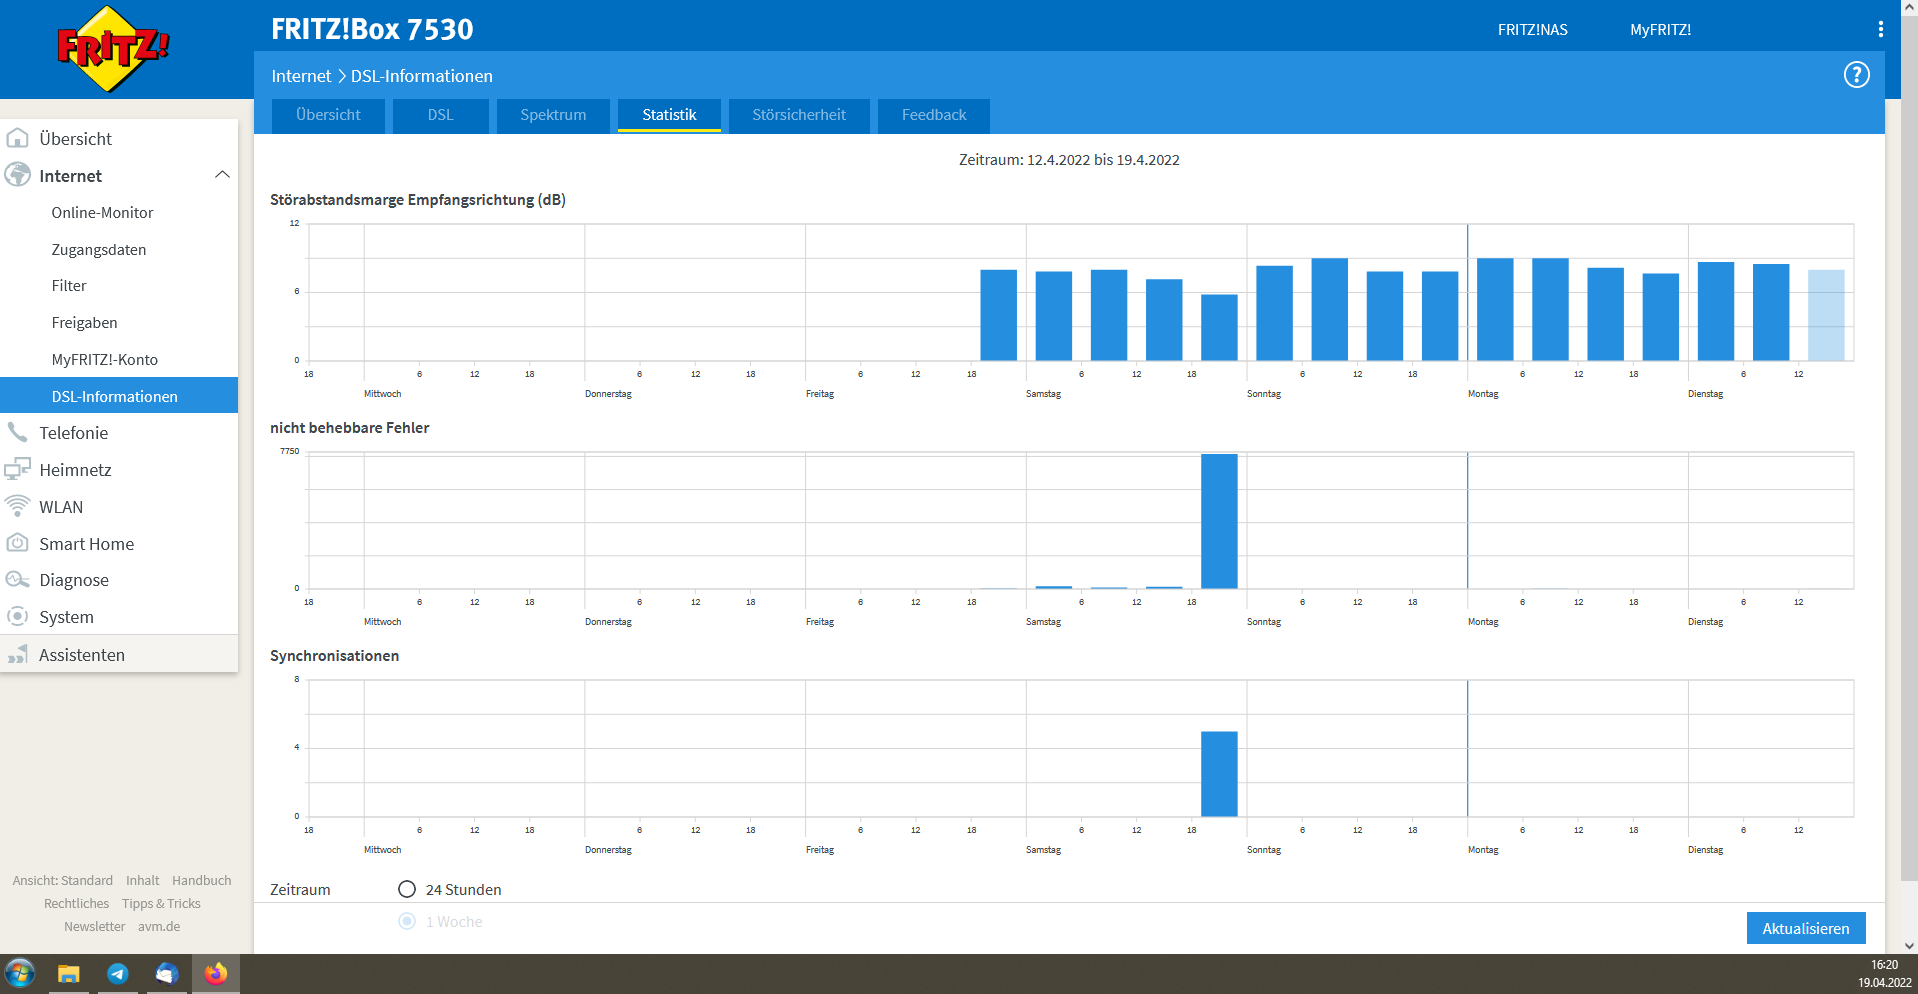
Task: Click the light blue bar in Störabstandsmarge chart
Action: click(1826, 315)
